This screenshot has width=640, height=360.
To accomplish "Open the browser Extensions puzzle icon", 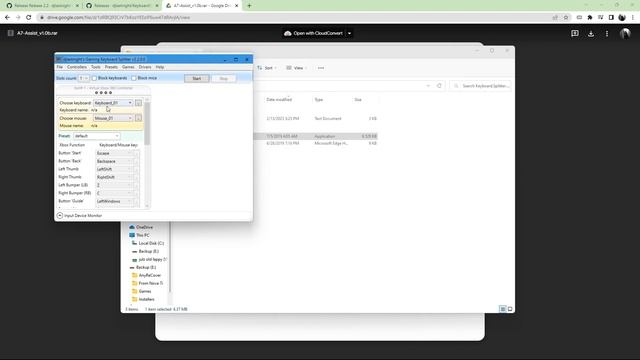I will (x=590, y=18).
